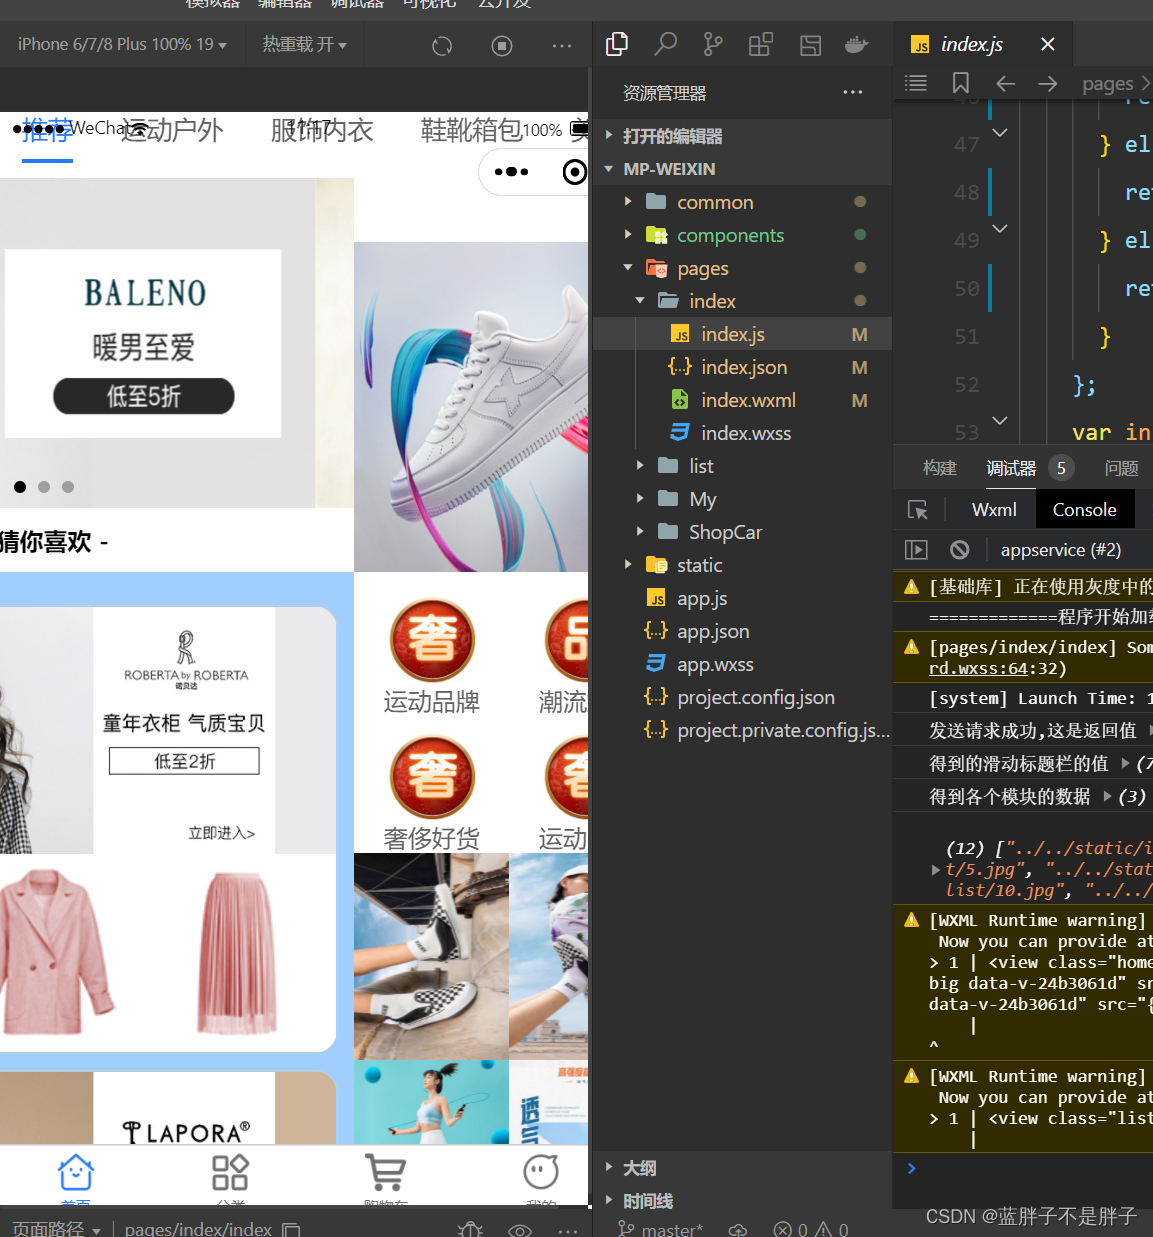Toggle the element inspector cursor in the debugger panel
Image resolution: width=1153 pixels, height=1237 pixels.
click(917, 509)
